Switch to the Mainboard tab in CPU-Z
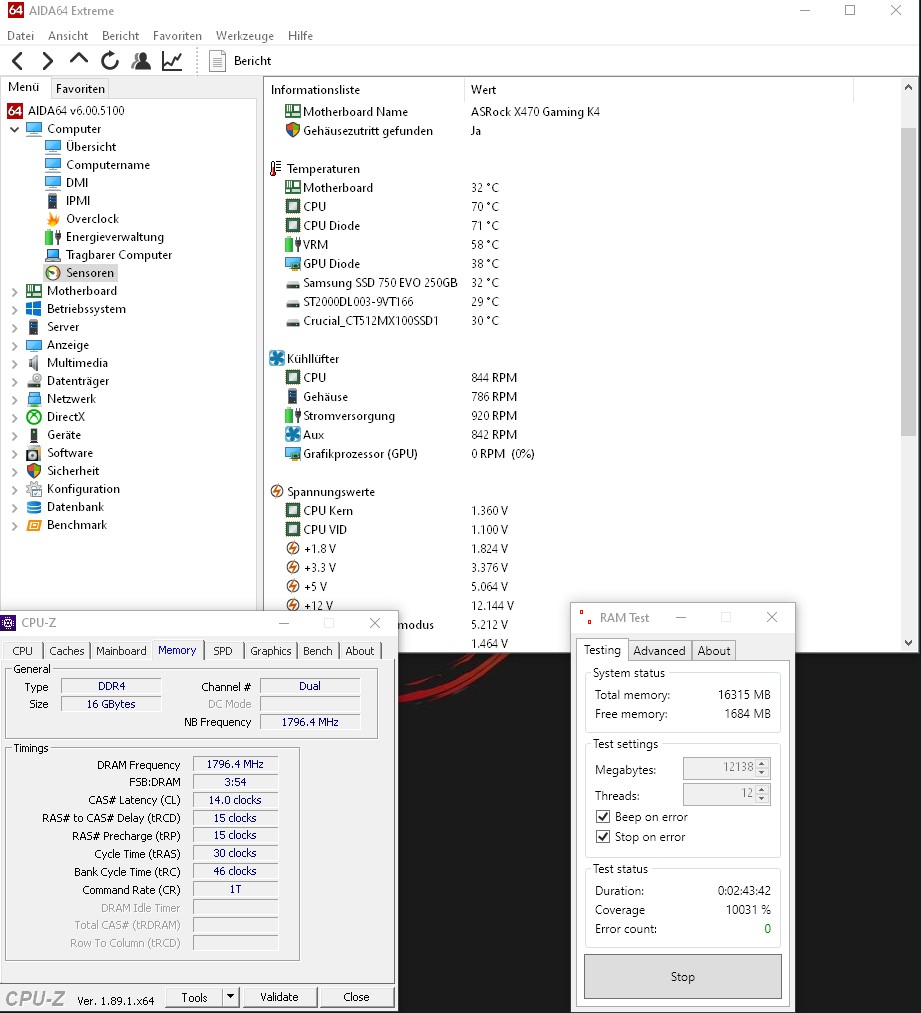This screenshot has width=921, height=1013. pos(121,651)
